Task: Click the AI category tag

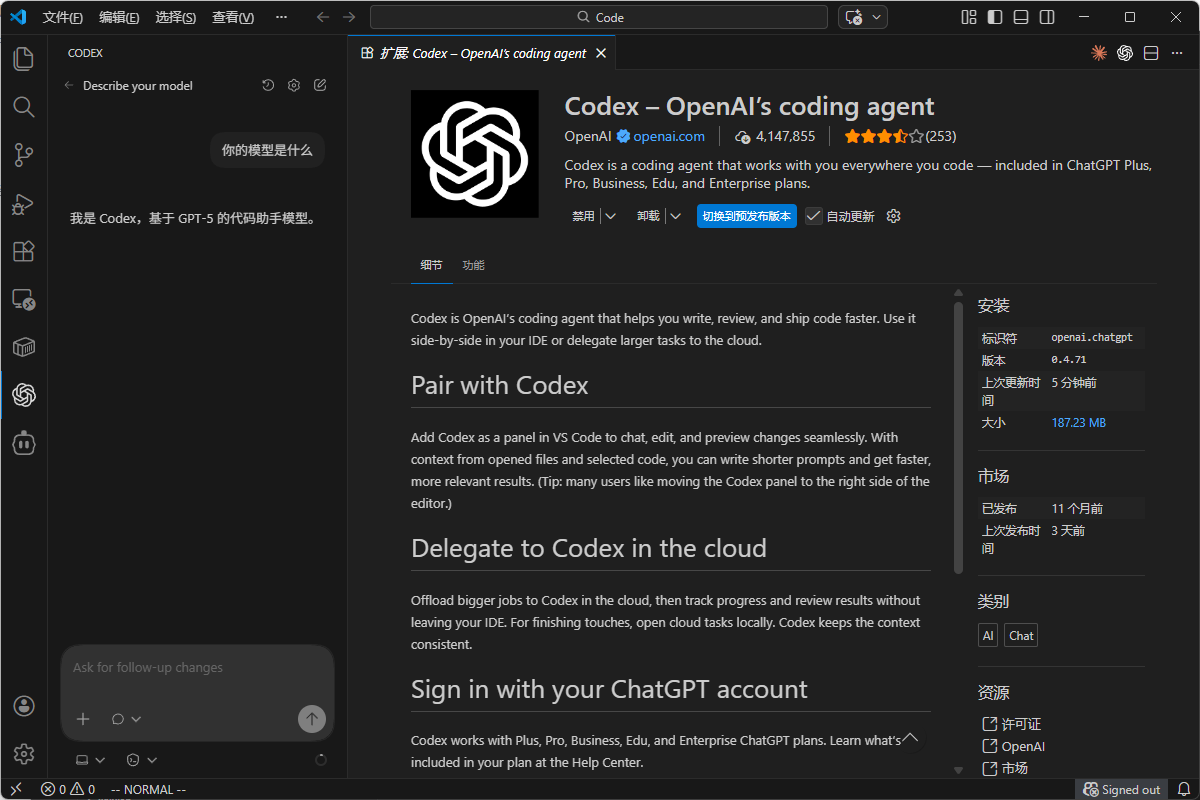Action: point(988,635)
